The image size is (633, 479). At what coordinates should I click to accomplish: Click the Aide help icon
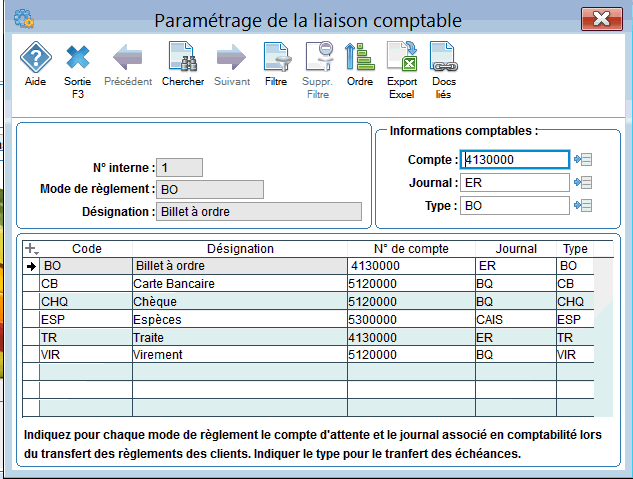pyautogui.click(x=35, y=58)
